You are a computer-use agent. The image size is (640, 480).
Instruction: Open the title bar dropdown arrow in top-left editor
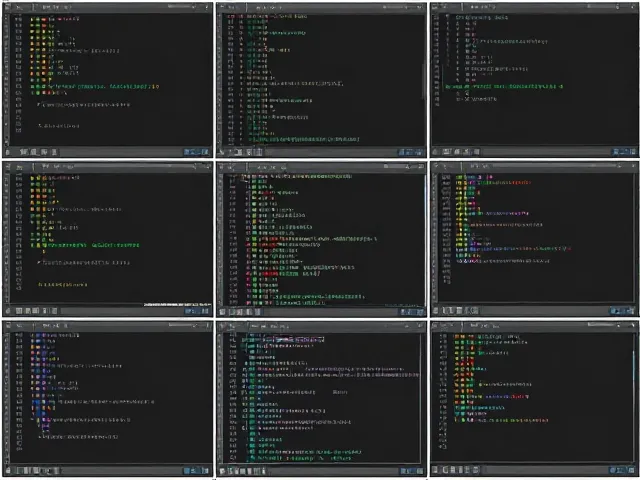pyautogui.click(x=195, y=7)
